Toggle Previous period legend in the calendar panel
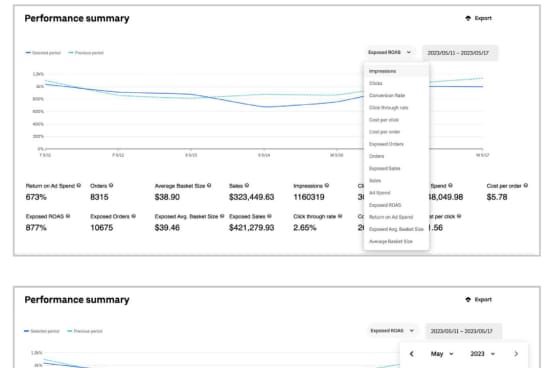 (x=85, y=331)
